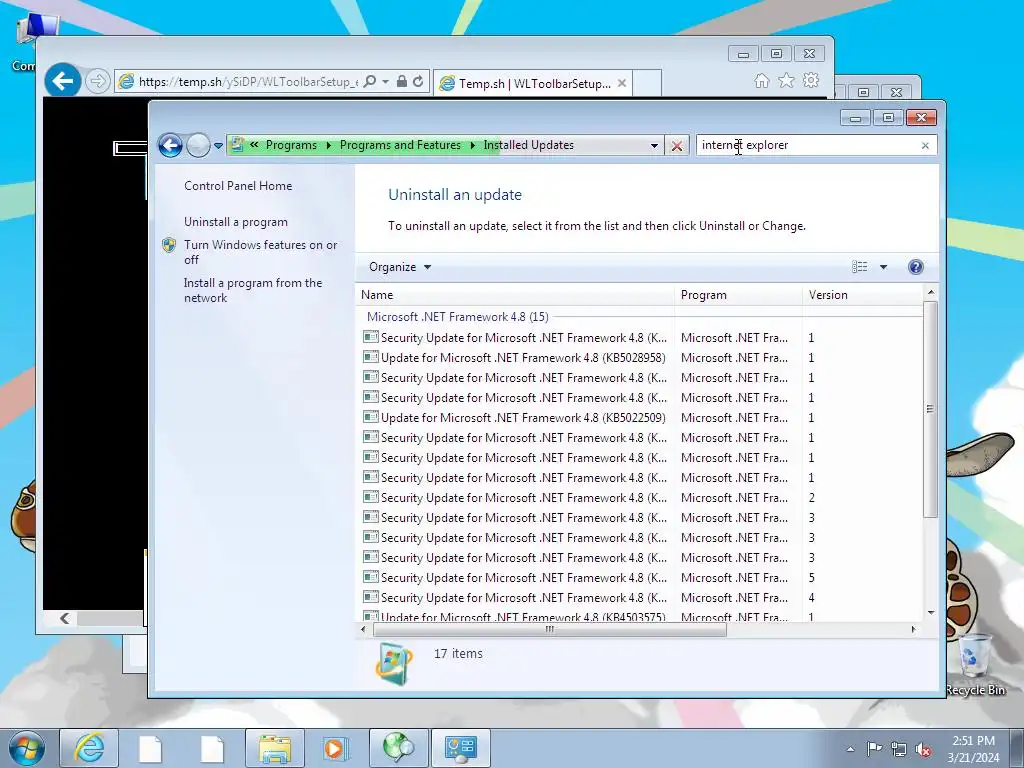Click Internet Explorer temp.sh address bar

248,82
